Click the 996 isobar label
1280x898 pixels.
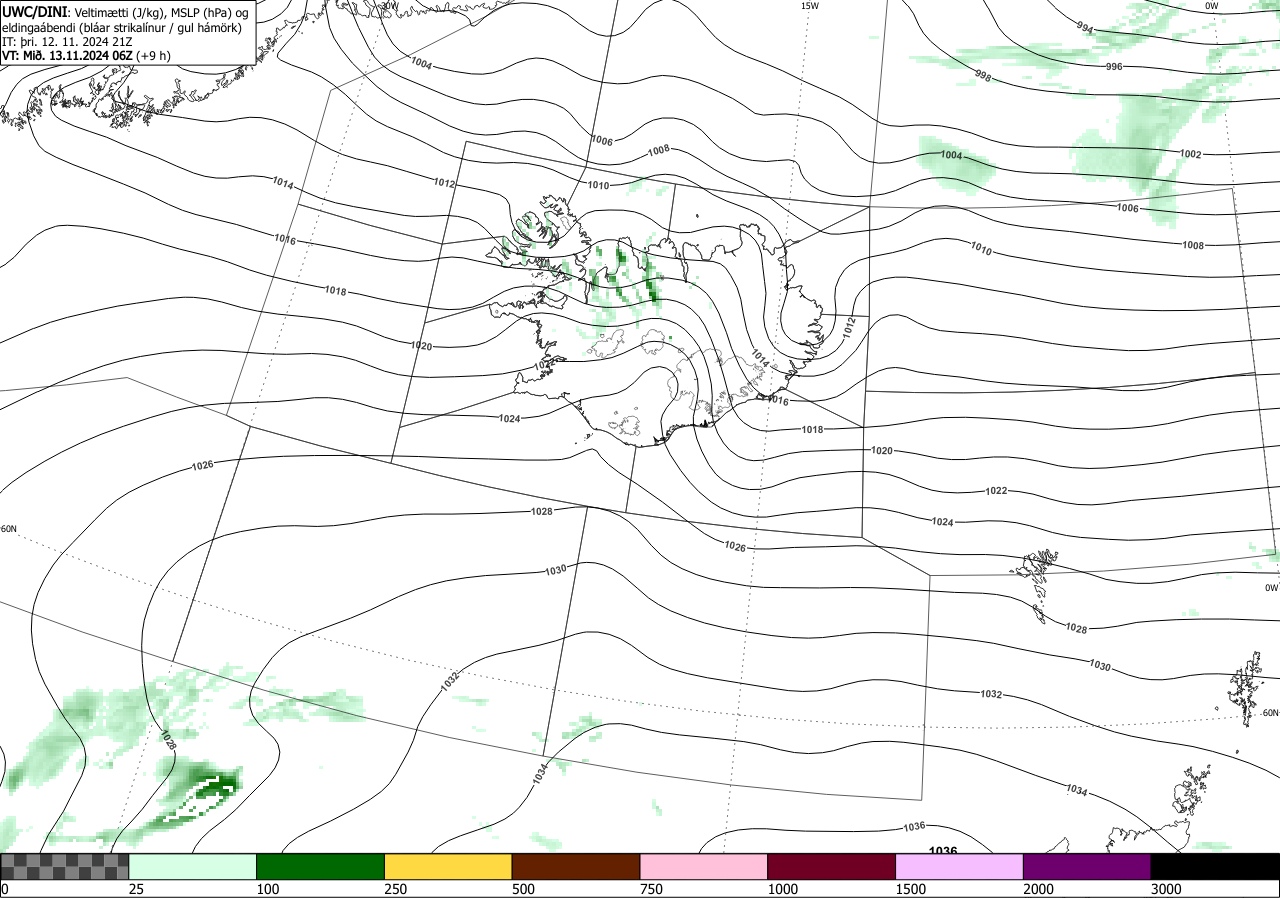[1114, 66]
